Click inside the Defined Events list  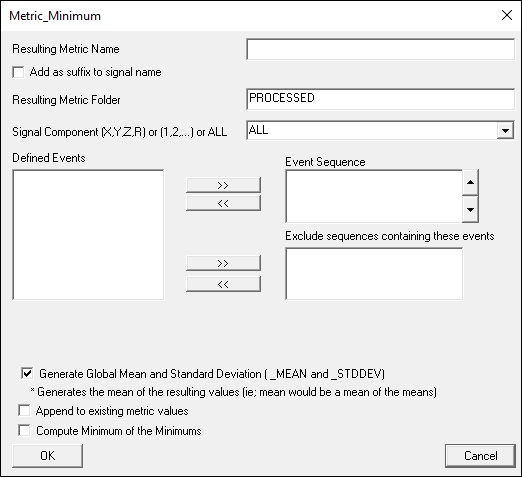(x=88, y=235)
